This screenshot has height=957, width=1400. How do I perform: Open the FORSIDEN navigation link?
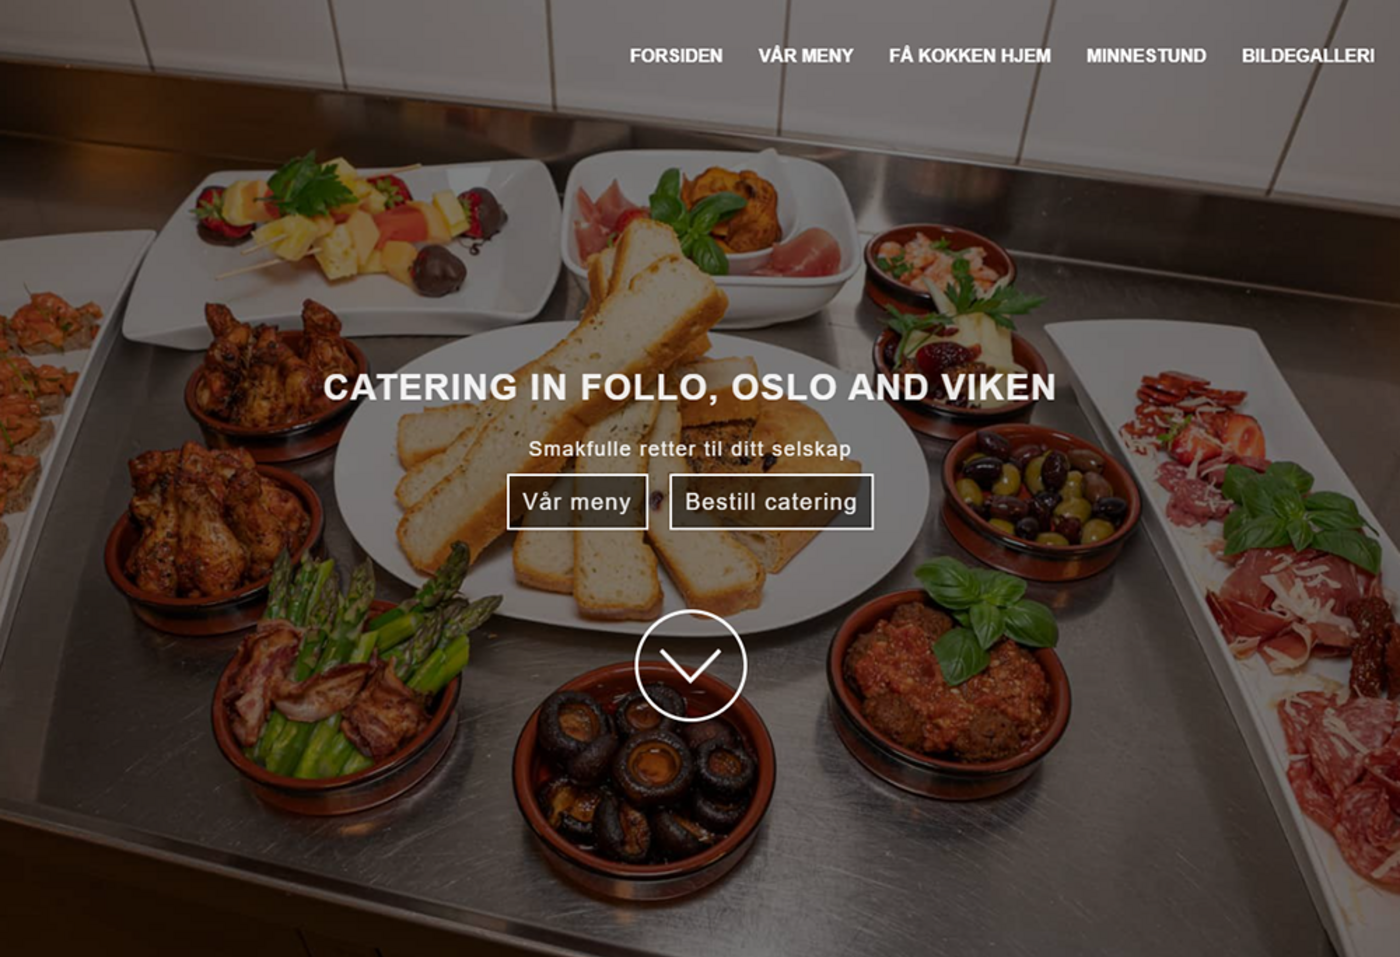coord(676,56)
